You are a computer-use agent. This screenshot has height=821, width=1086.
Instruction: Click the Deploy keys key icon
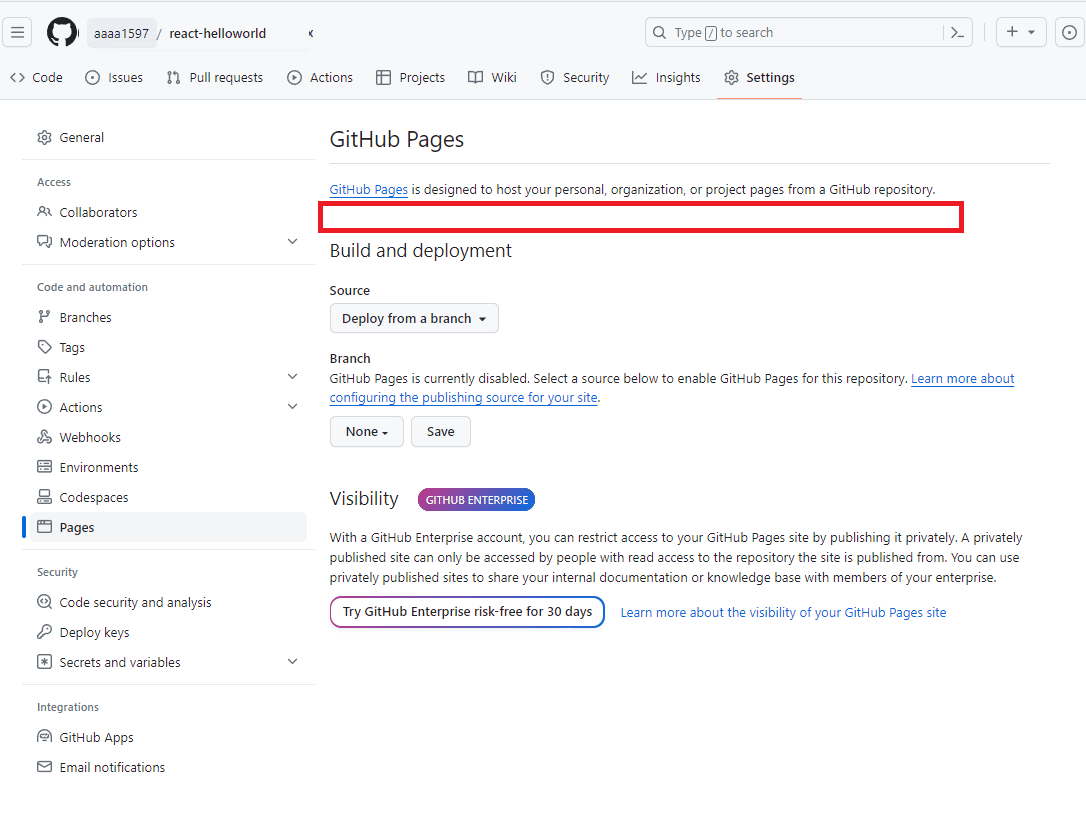tap(44, 632)
